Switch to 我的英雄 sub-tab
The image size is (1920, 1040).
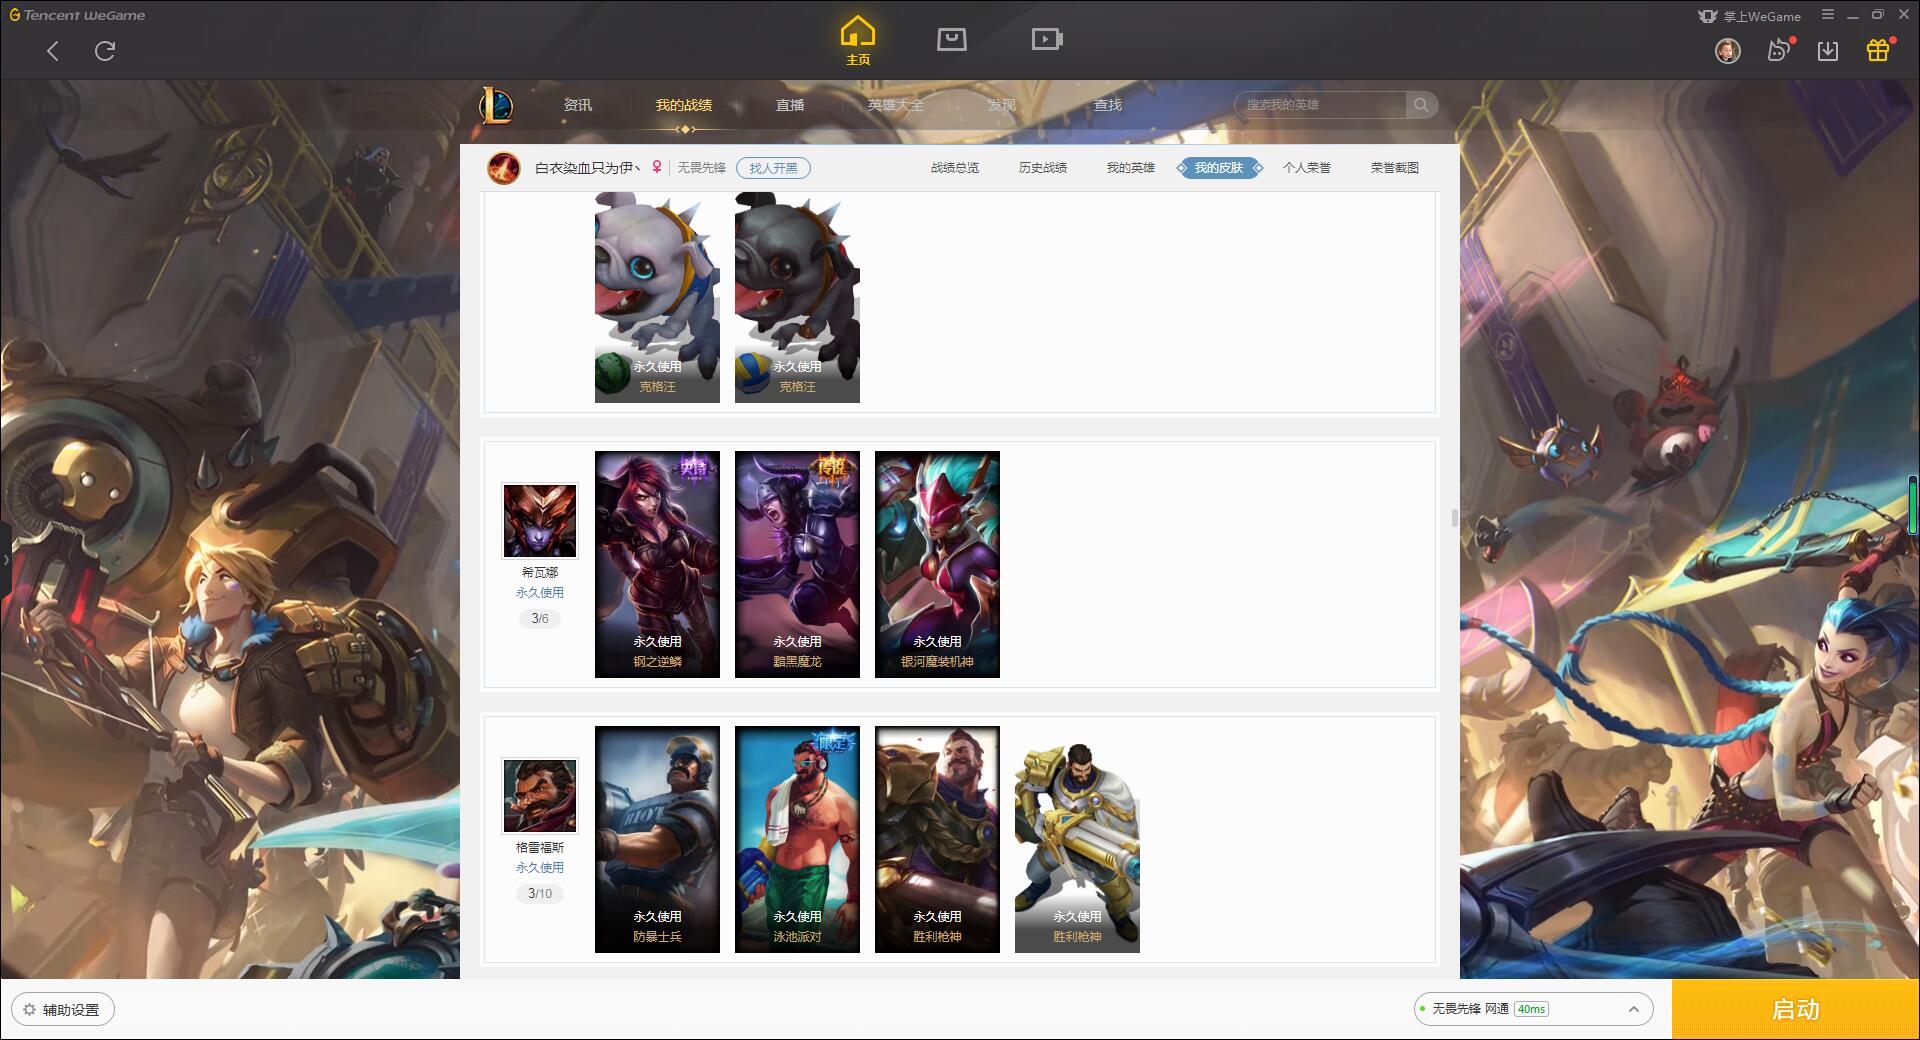pos(1131,168)
